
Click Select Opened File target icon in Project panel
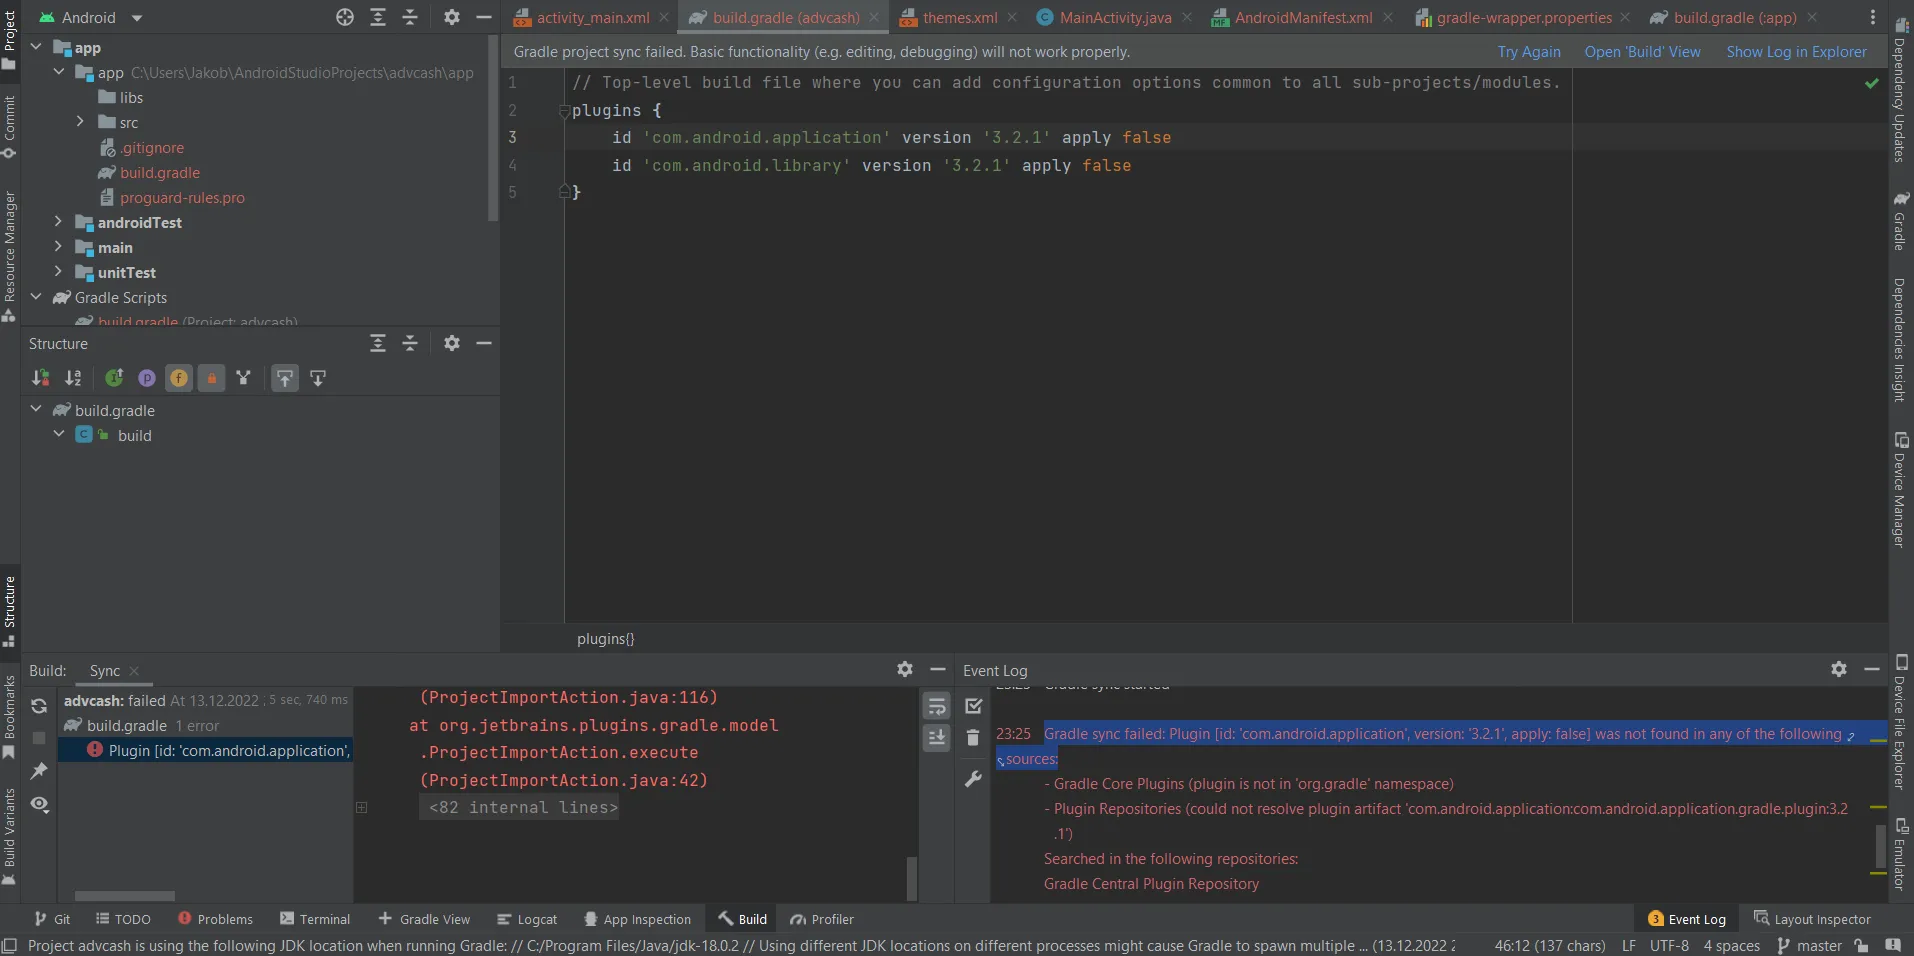pos(345,17)
